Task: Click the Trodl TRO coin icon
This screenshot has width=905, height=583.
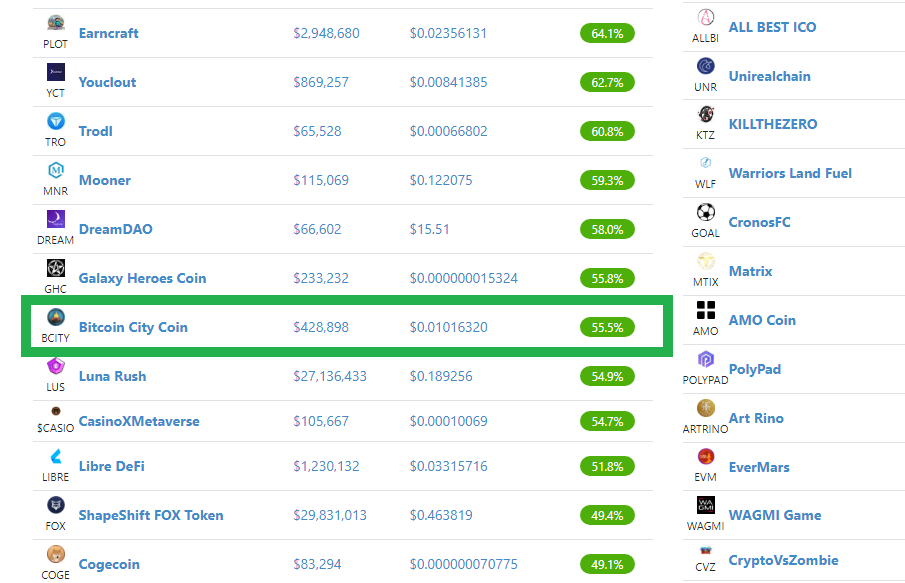Action: coord(55,121)
